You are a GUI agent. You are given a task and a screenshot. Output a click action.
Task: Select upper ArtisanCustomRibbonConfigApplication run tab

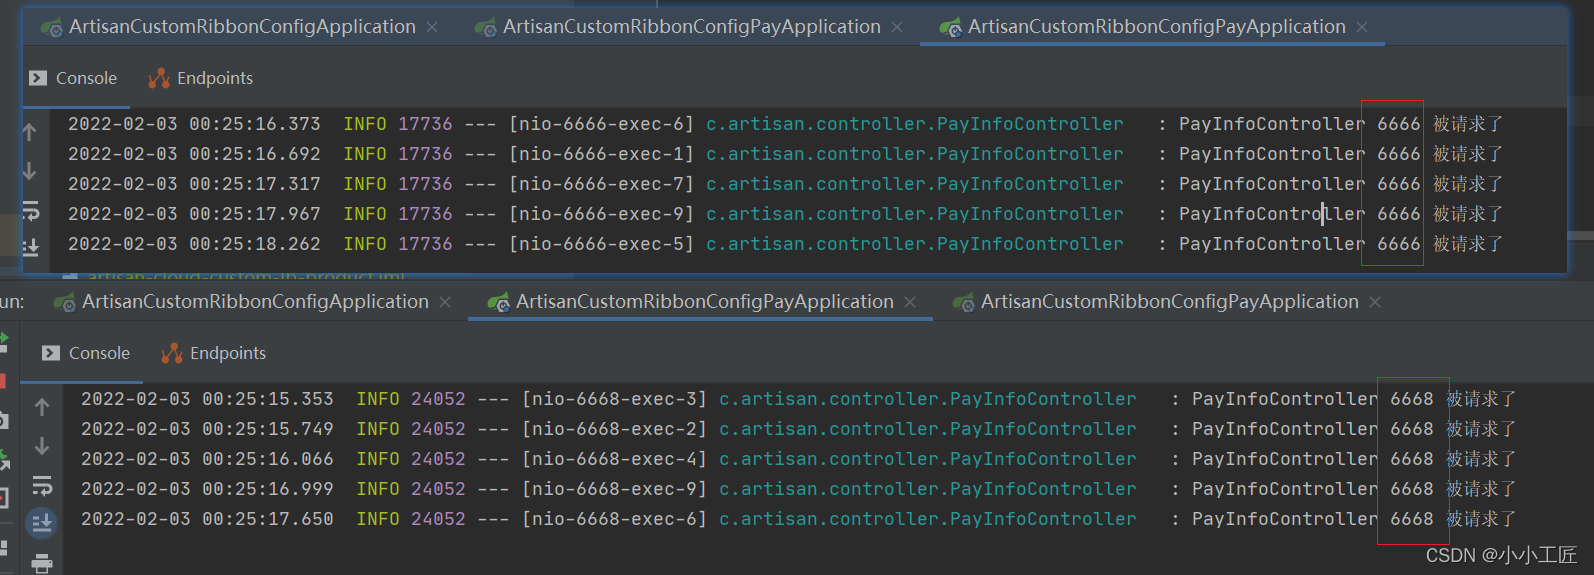tap(241, 27)
